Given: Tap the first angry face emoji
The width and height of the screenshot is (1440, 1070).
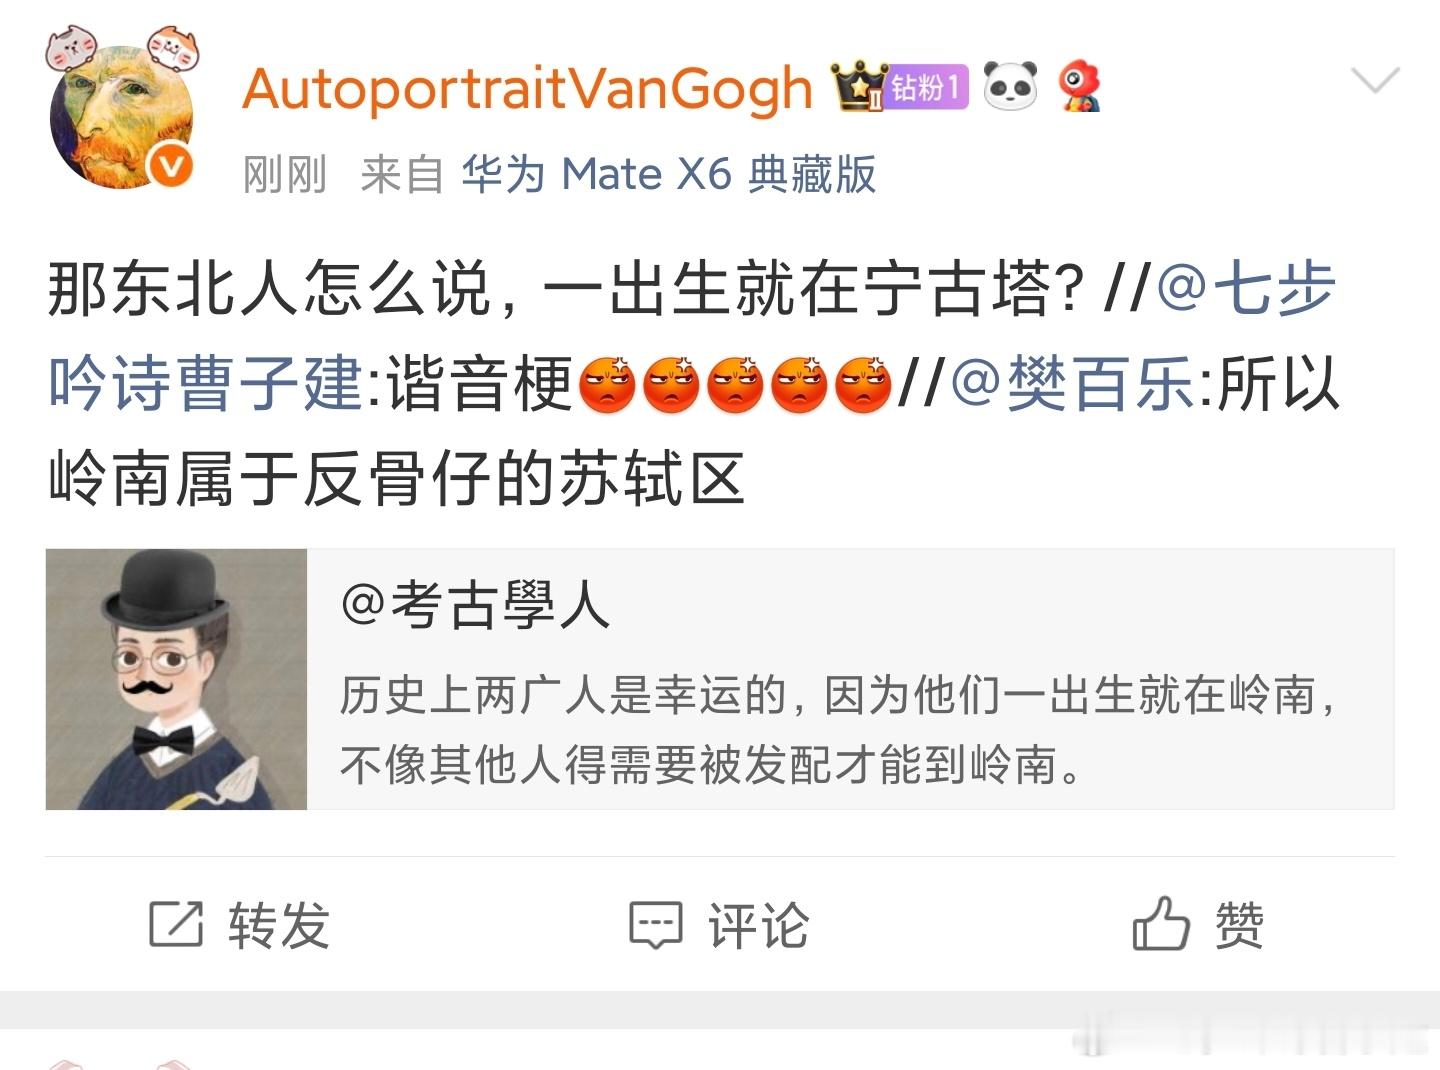Looking at the screenshot, I should point(607,384).
